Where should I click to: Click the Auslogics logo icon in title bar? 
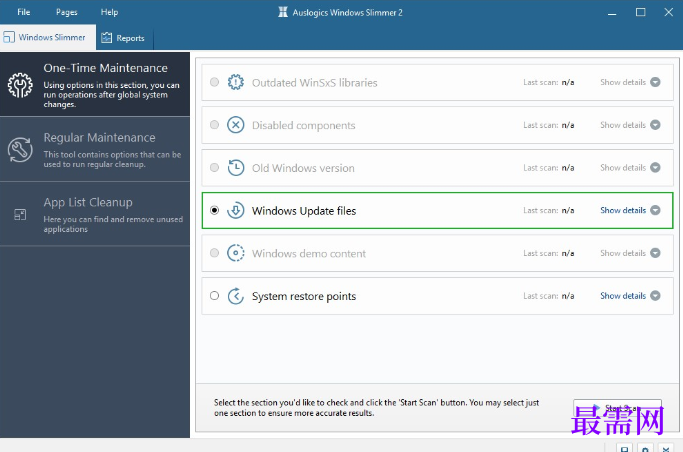[x=283, y=12]
